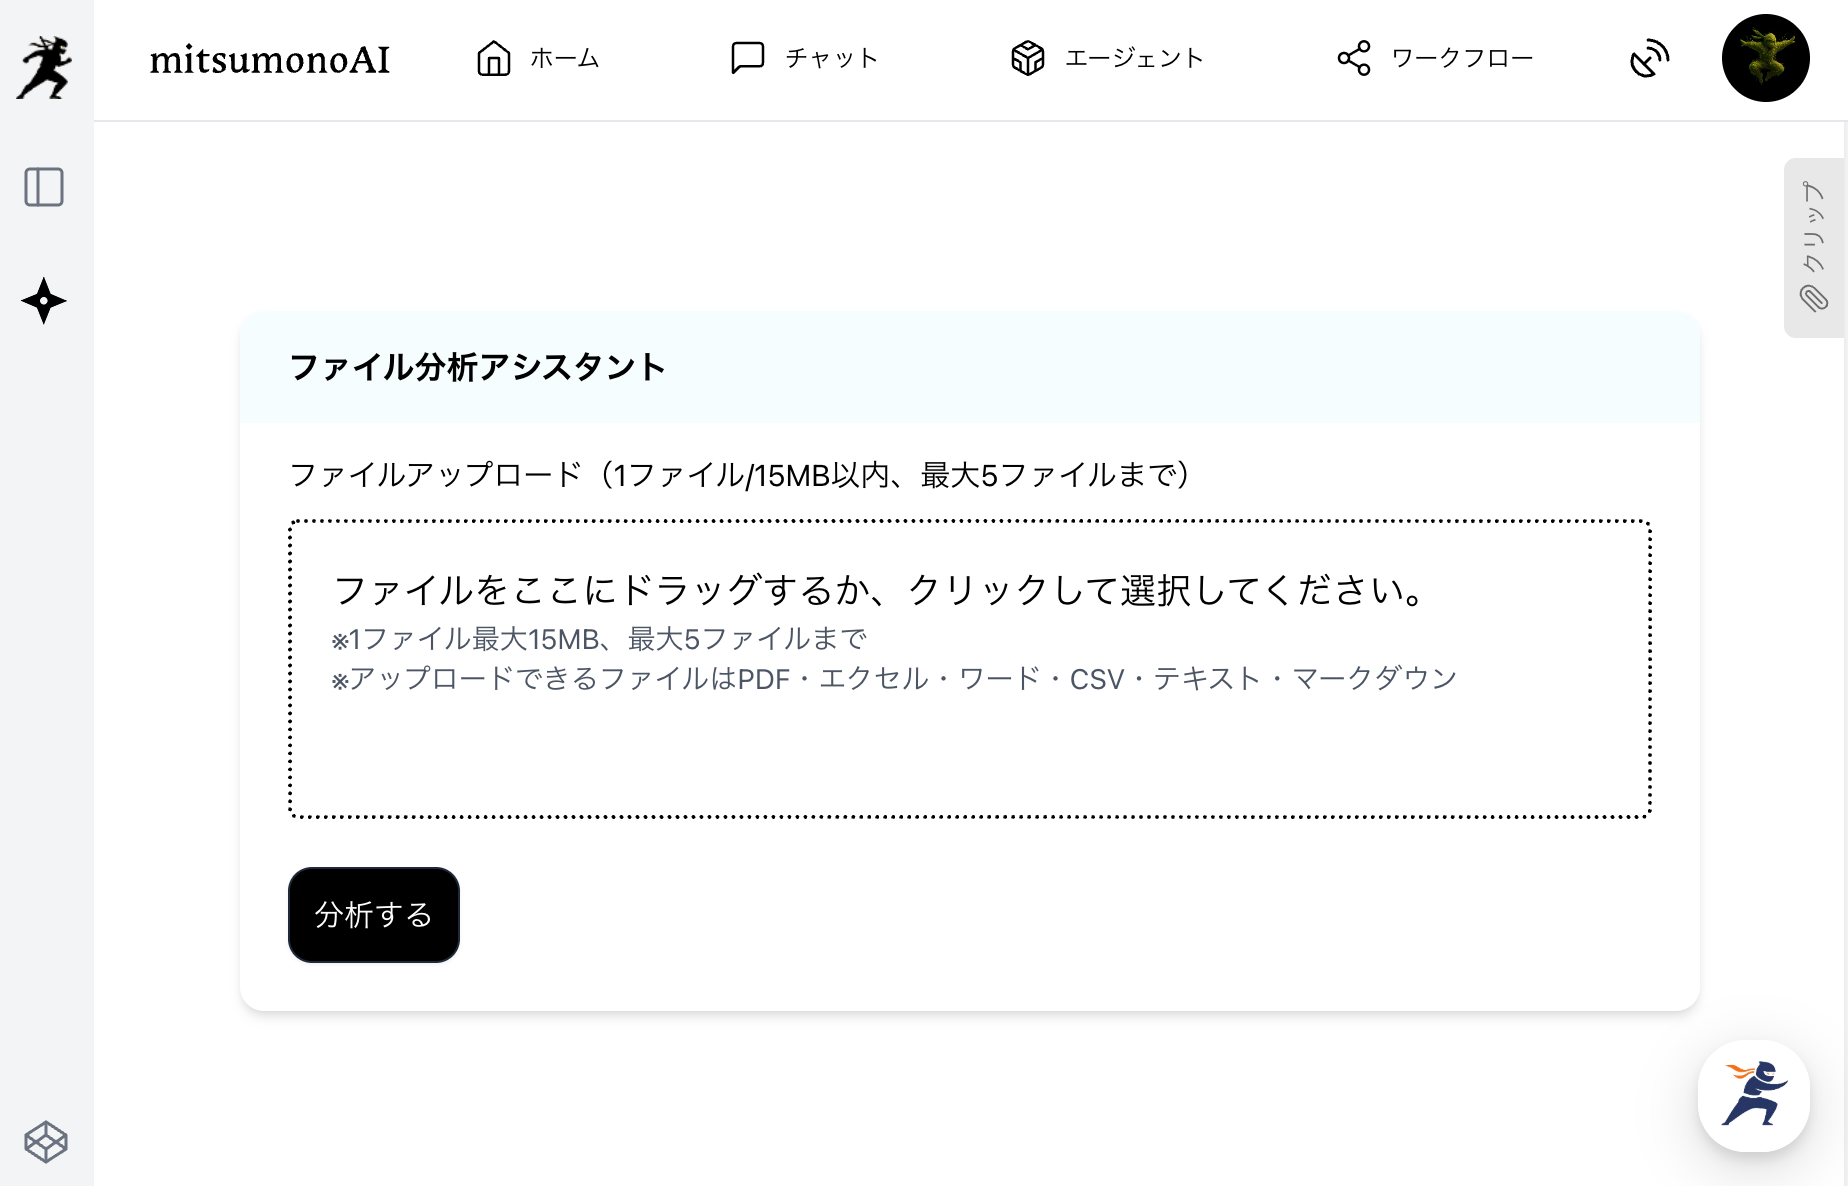1848x1186 pixels.
Task: Toggle the sidebar panel icon
Action: coord(44,187)
